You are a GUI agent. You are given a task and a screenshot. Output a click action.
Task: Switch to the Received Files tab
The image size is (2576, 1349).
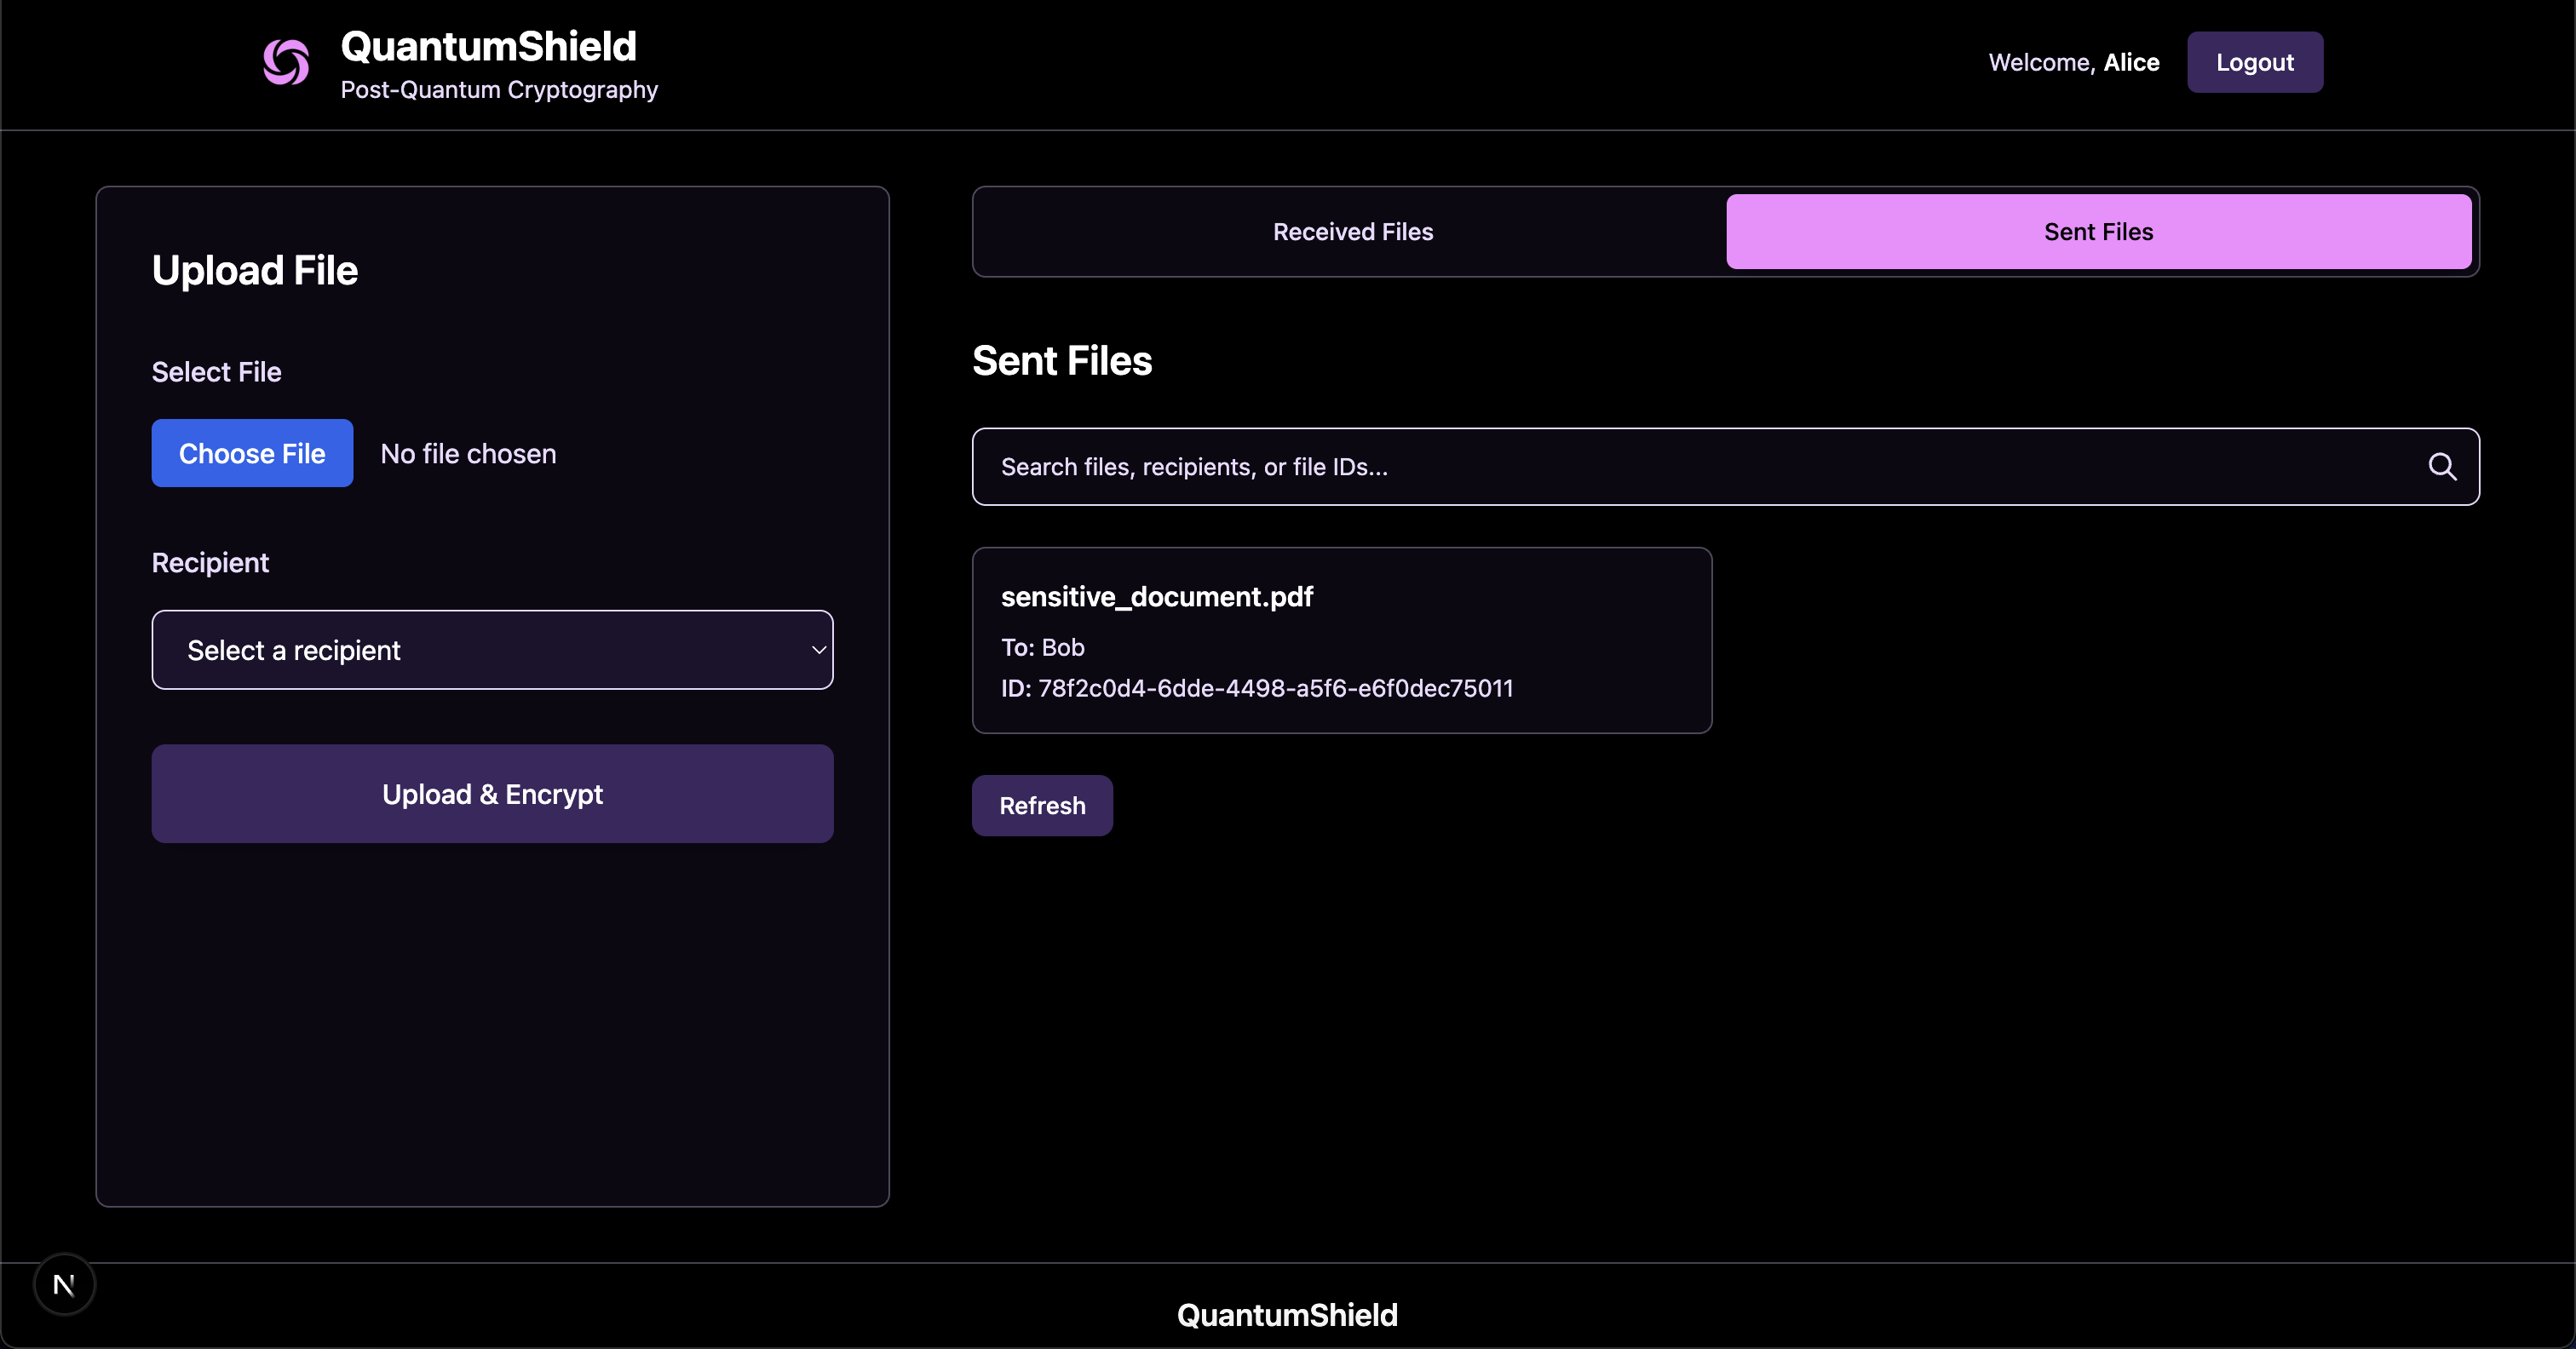[1352, 232]
